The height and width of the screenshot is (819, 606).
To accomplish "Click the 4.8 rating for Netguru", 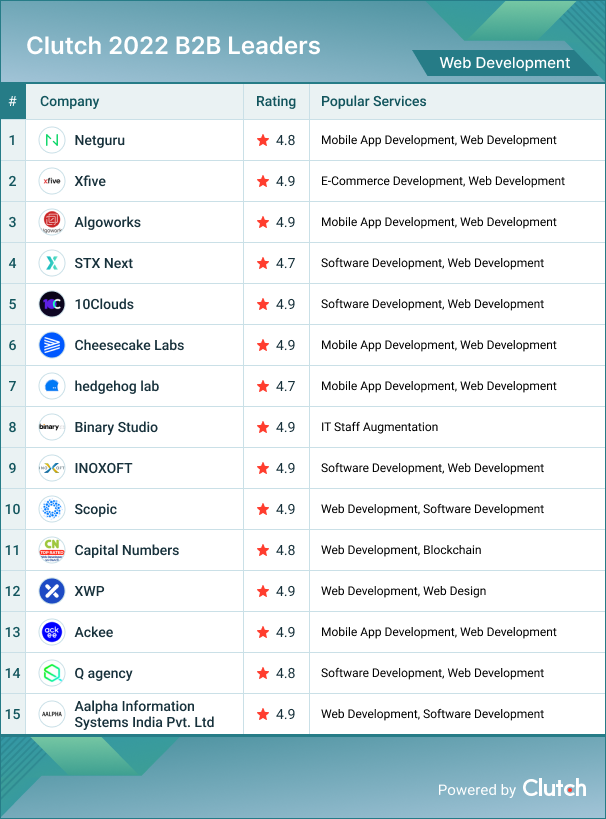I will pos(285,140).
